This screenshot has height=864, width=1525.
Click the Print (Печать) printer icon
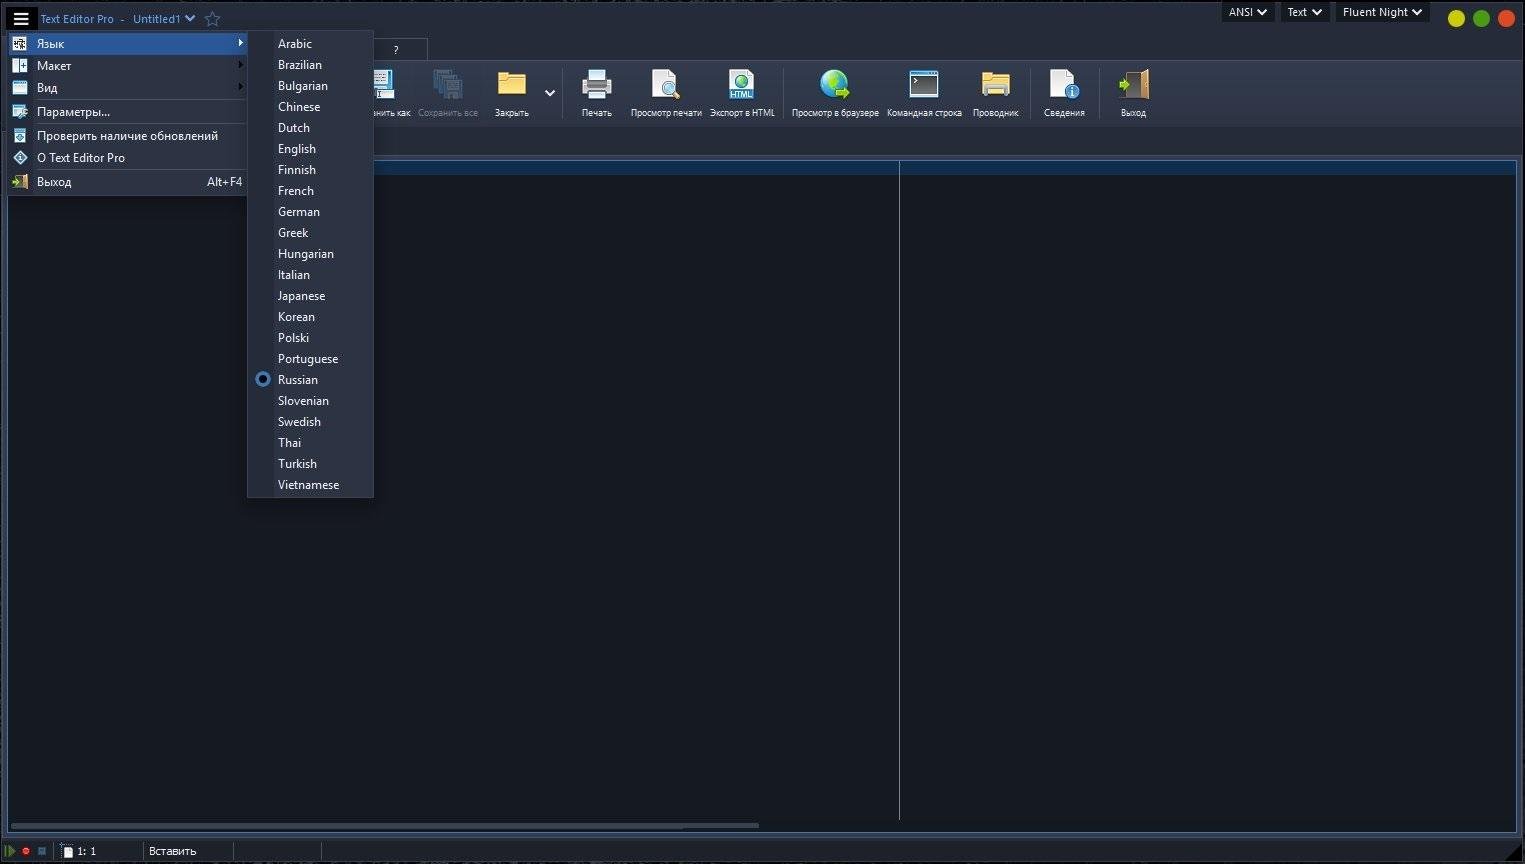tap(596, 86)
